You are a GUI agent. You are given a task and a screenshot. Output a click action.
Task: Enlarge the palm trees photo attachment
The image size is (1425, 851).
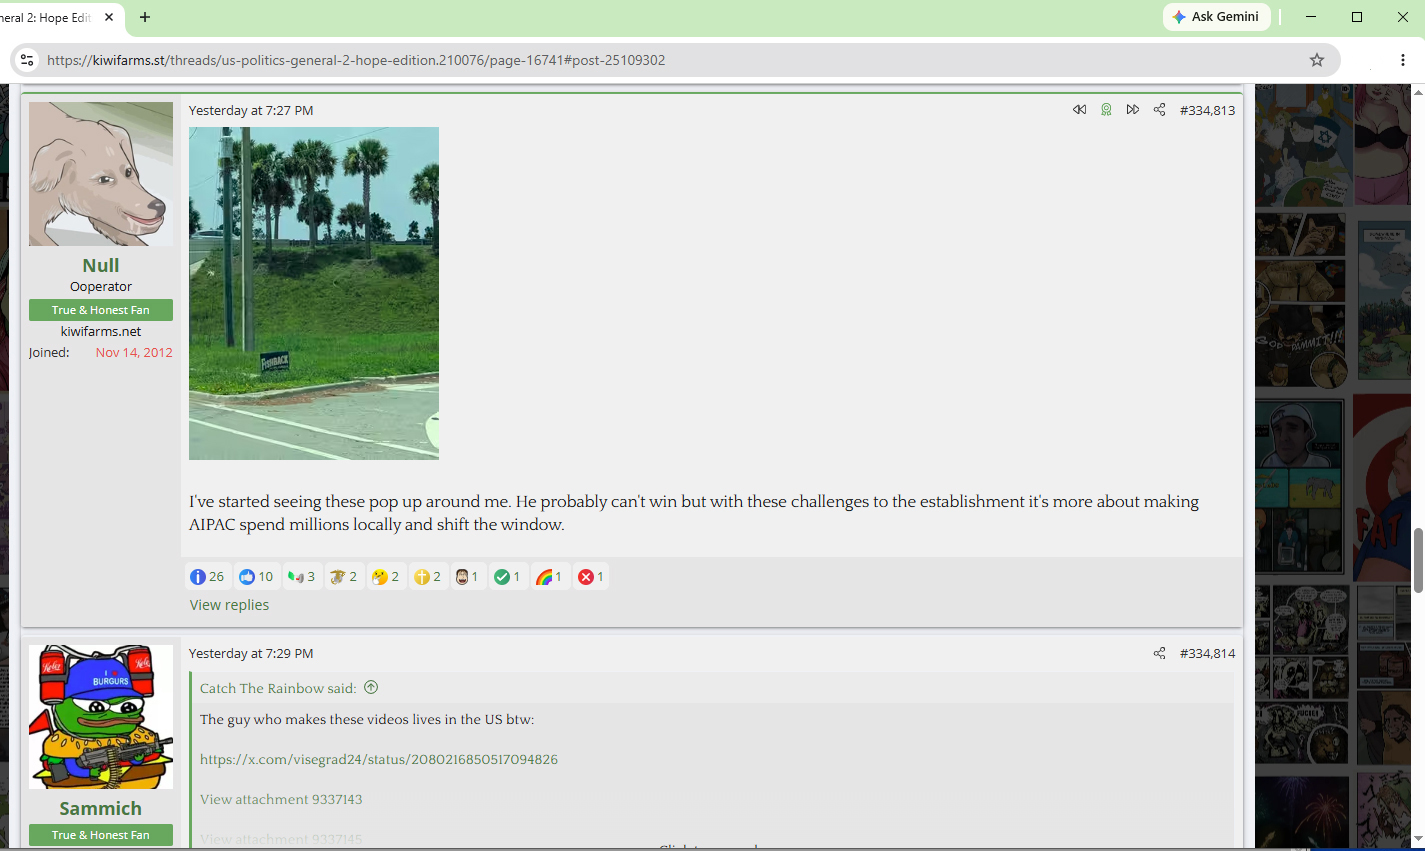click(314, 293)
